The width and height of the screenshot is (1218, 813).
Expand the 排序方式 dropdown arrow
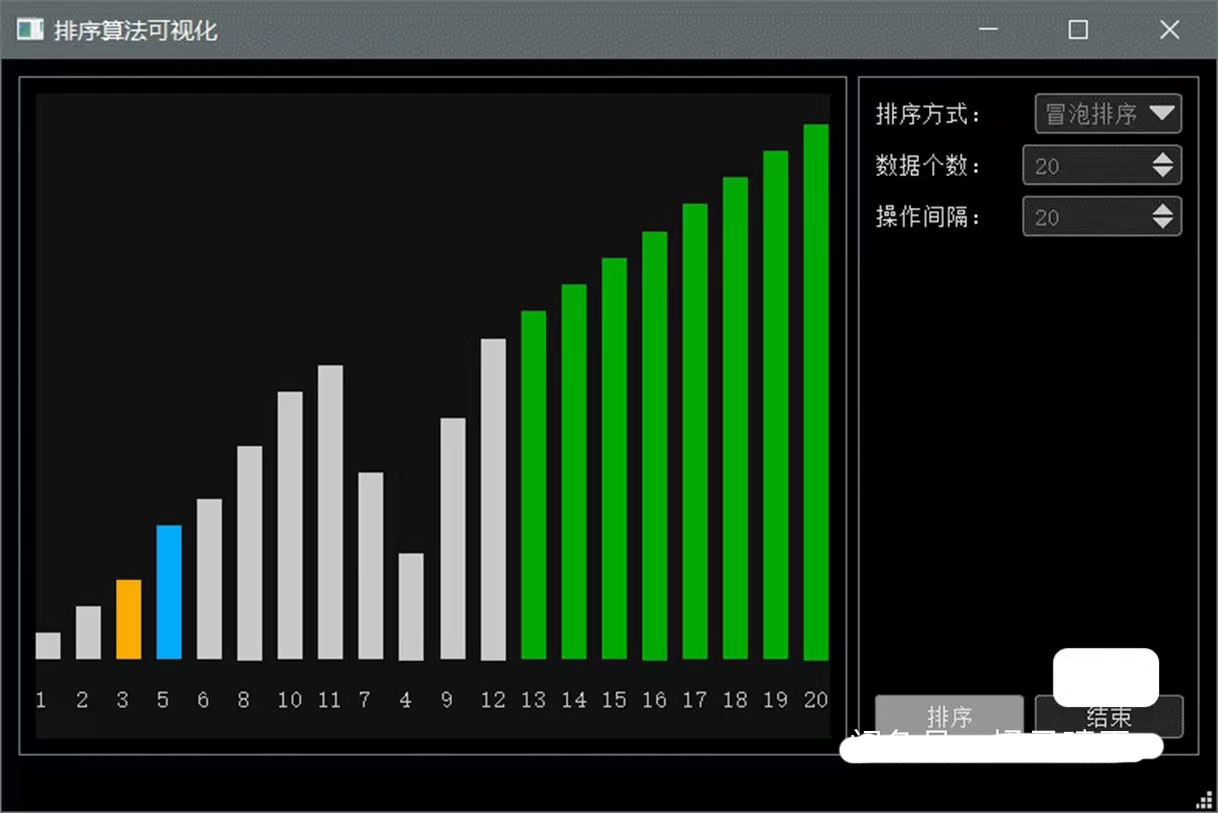tap(1162, 114)
